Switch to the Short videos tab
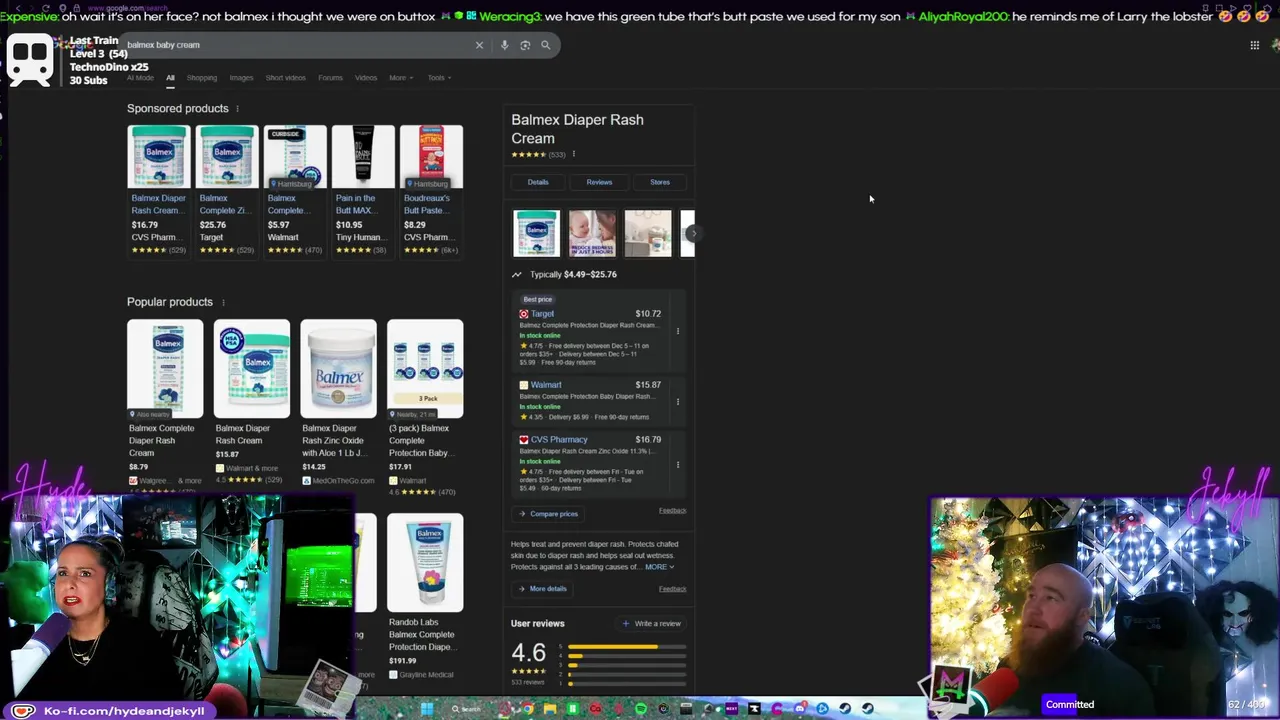This screenshot has height=720, width=1280. 286,78
